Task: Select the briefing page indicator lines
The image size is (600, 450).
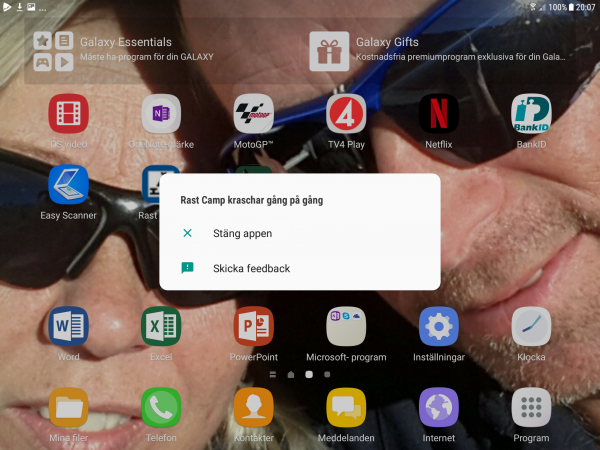Action: (x=273, y=374)
